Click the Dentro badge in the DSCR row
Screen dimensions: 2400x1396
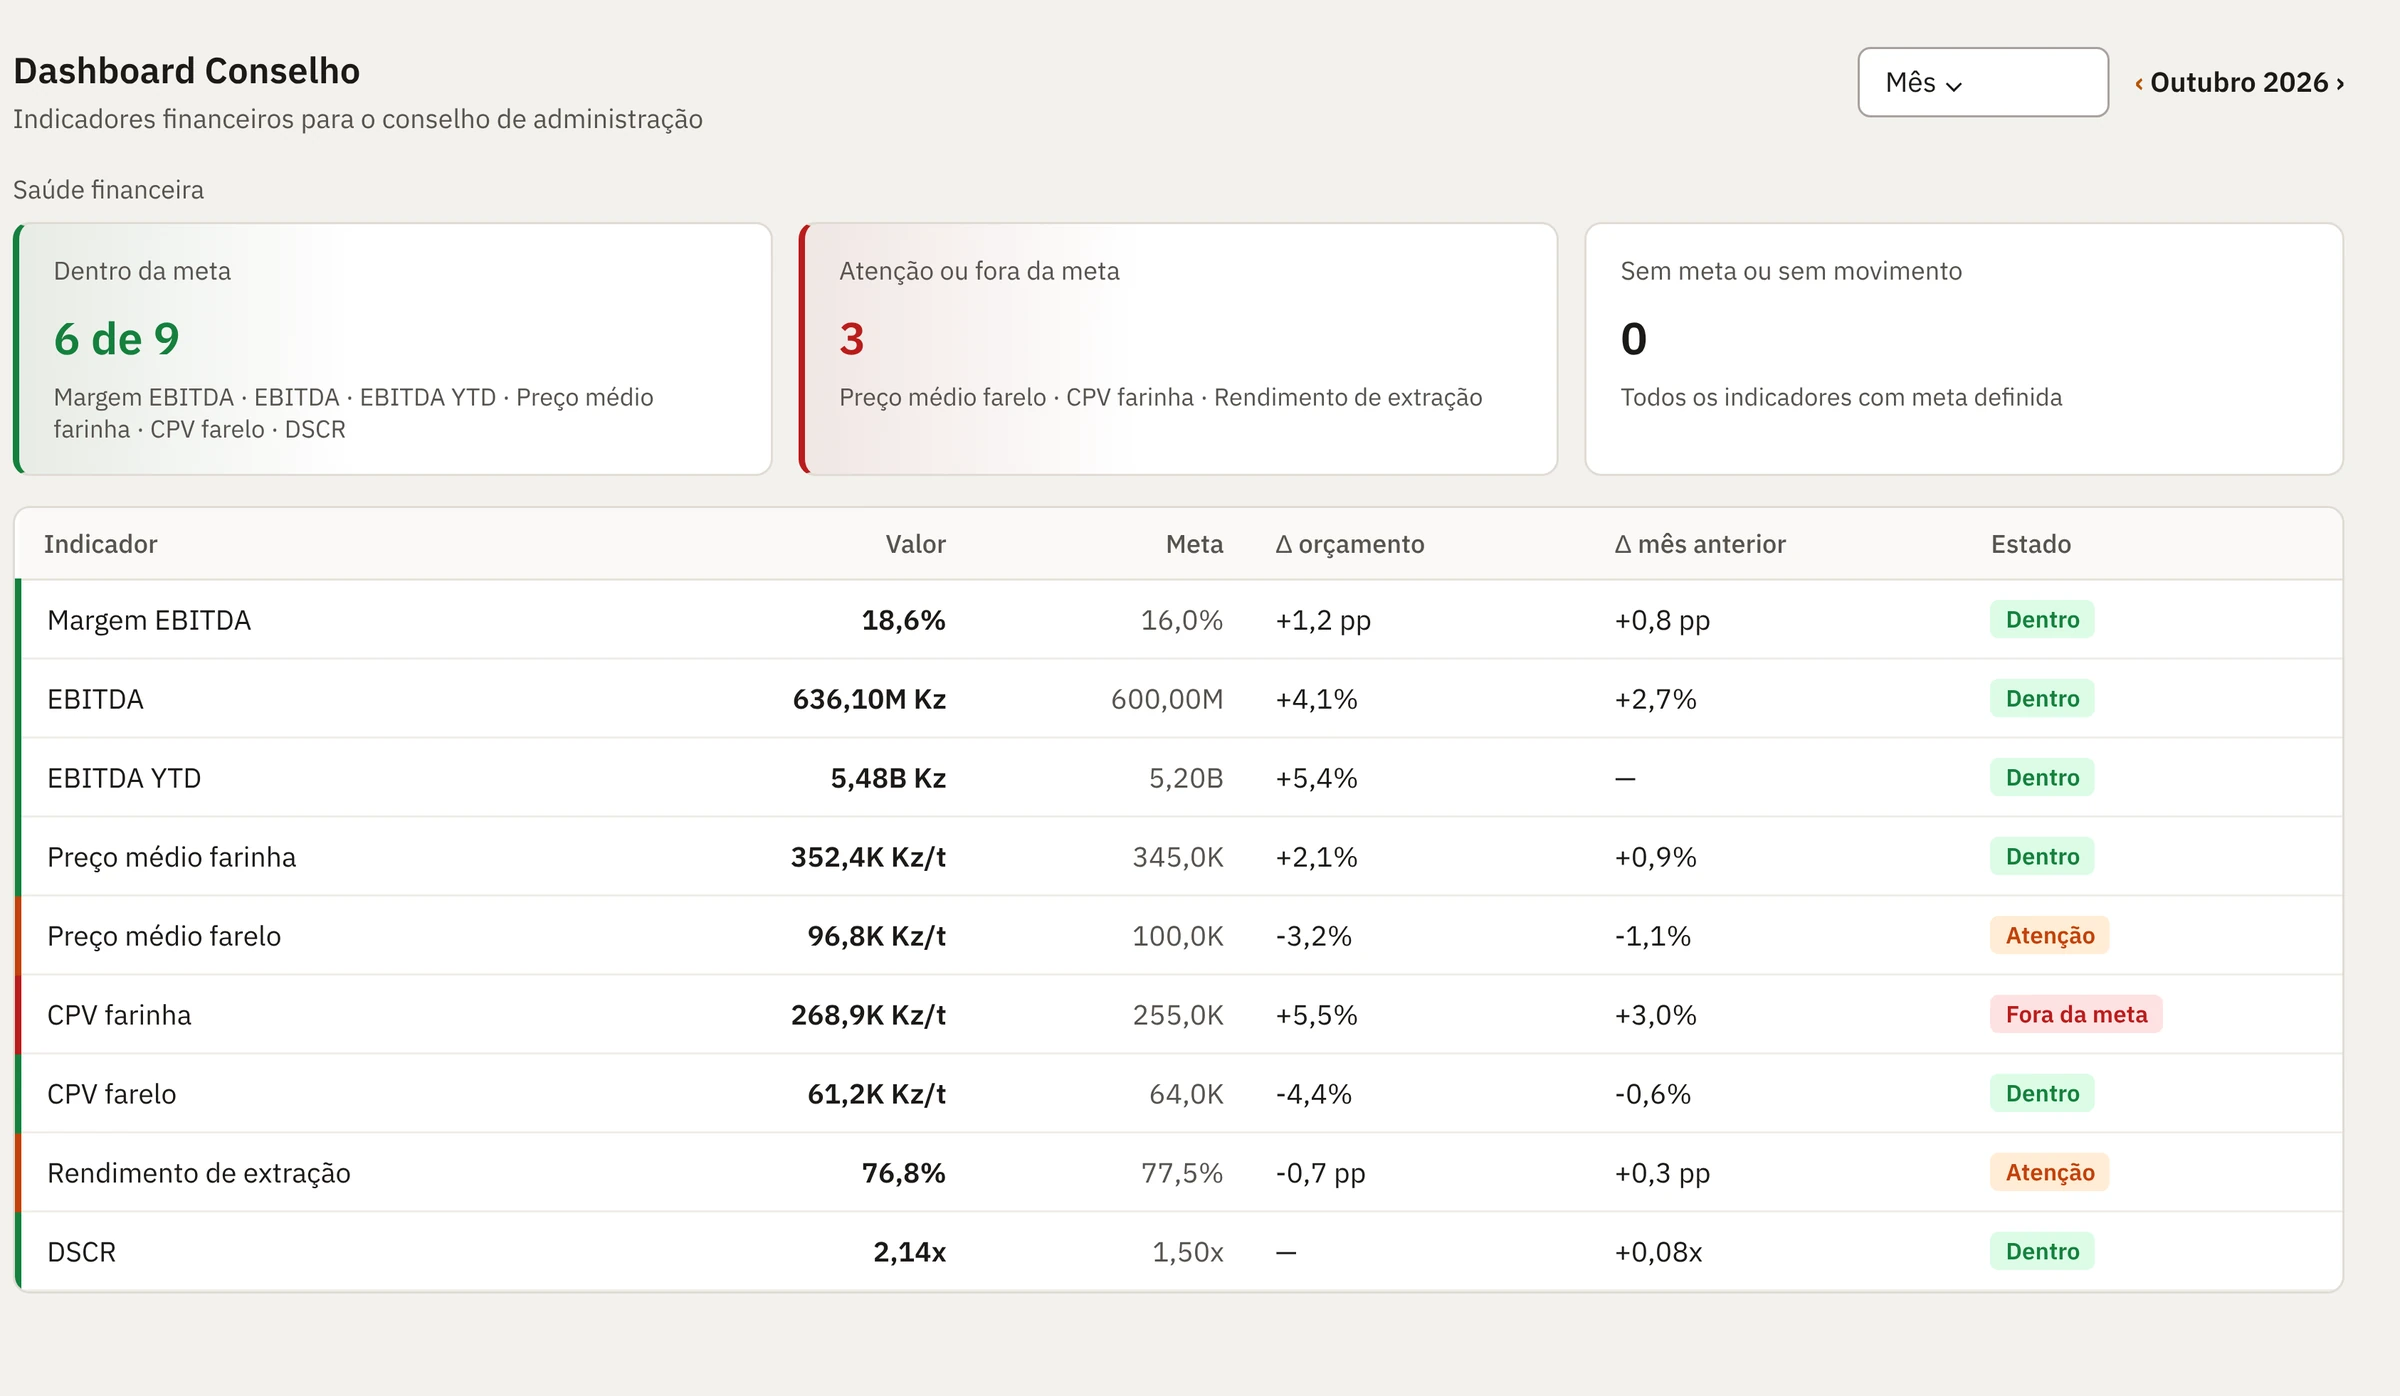coord(2042,1251)
